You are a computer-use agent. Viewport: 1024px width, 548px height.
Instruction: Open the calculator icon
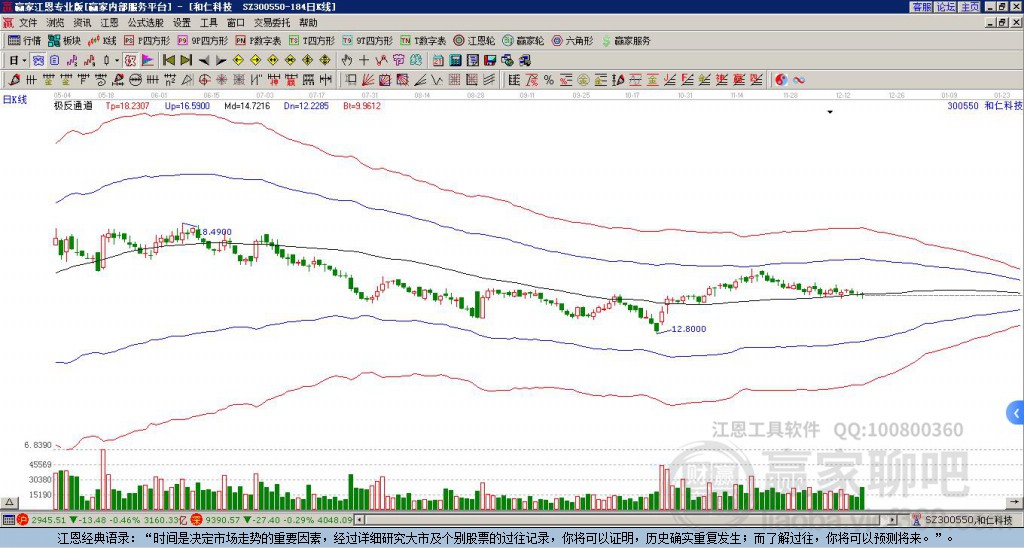click(x=456, y=61)
